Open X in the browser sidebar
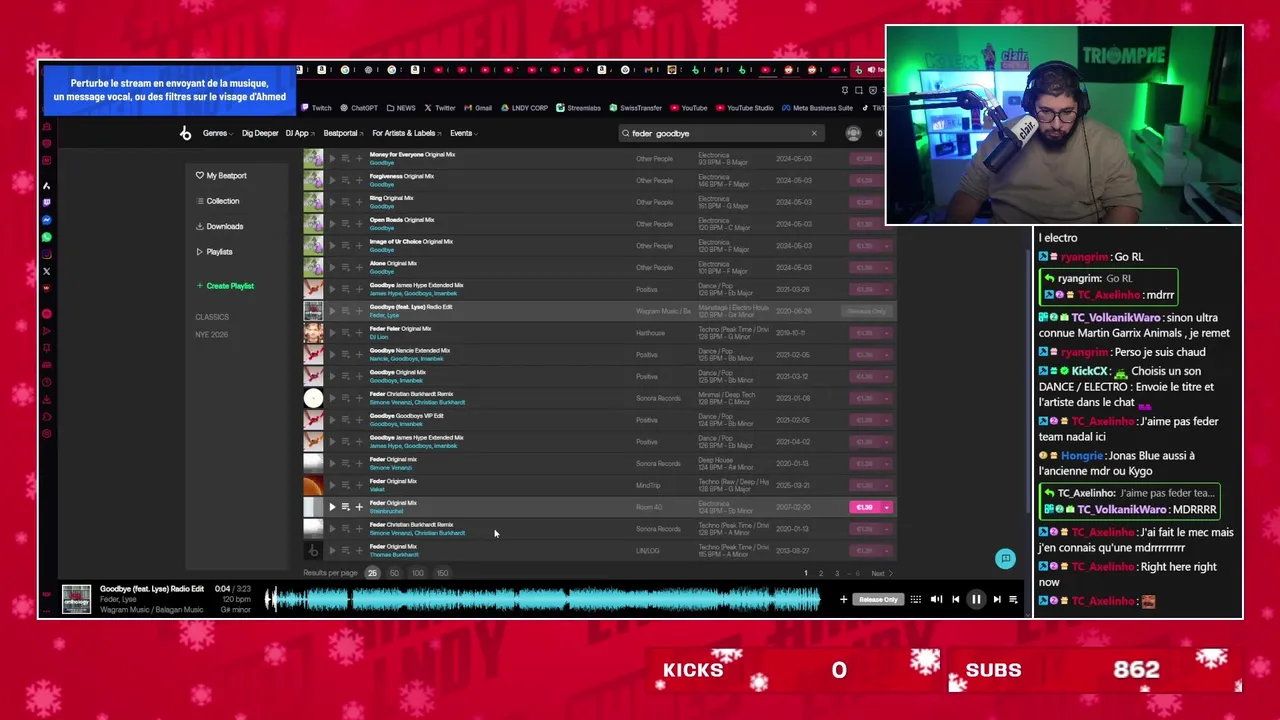 [47, 271]
